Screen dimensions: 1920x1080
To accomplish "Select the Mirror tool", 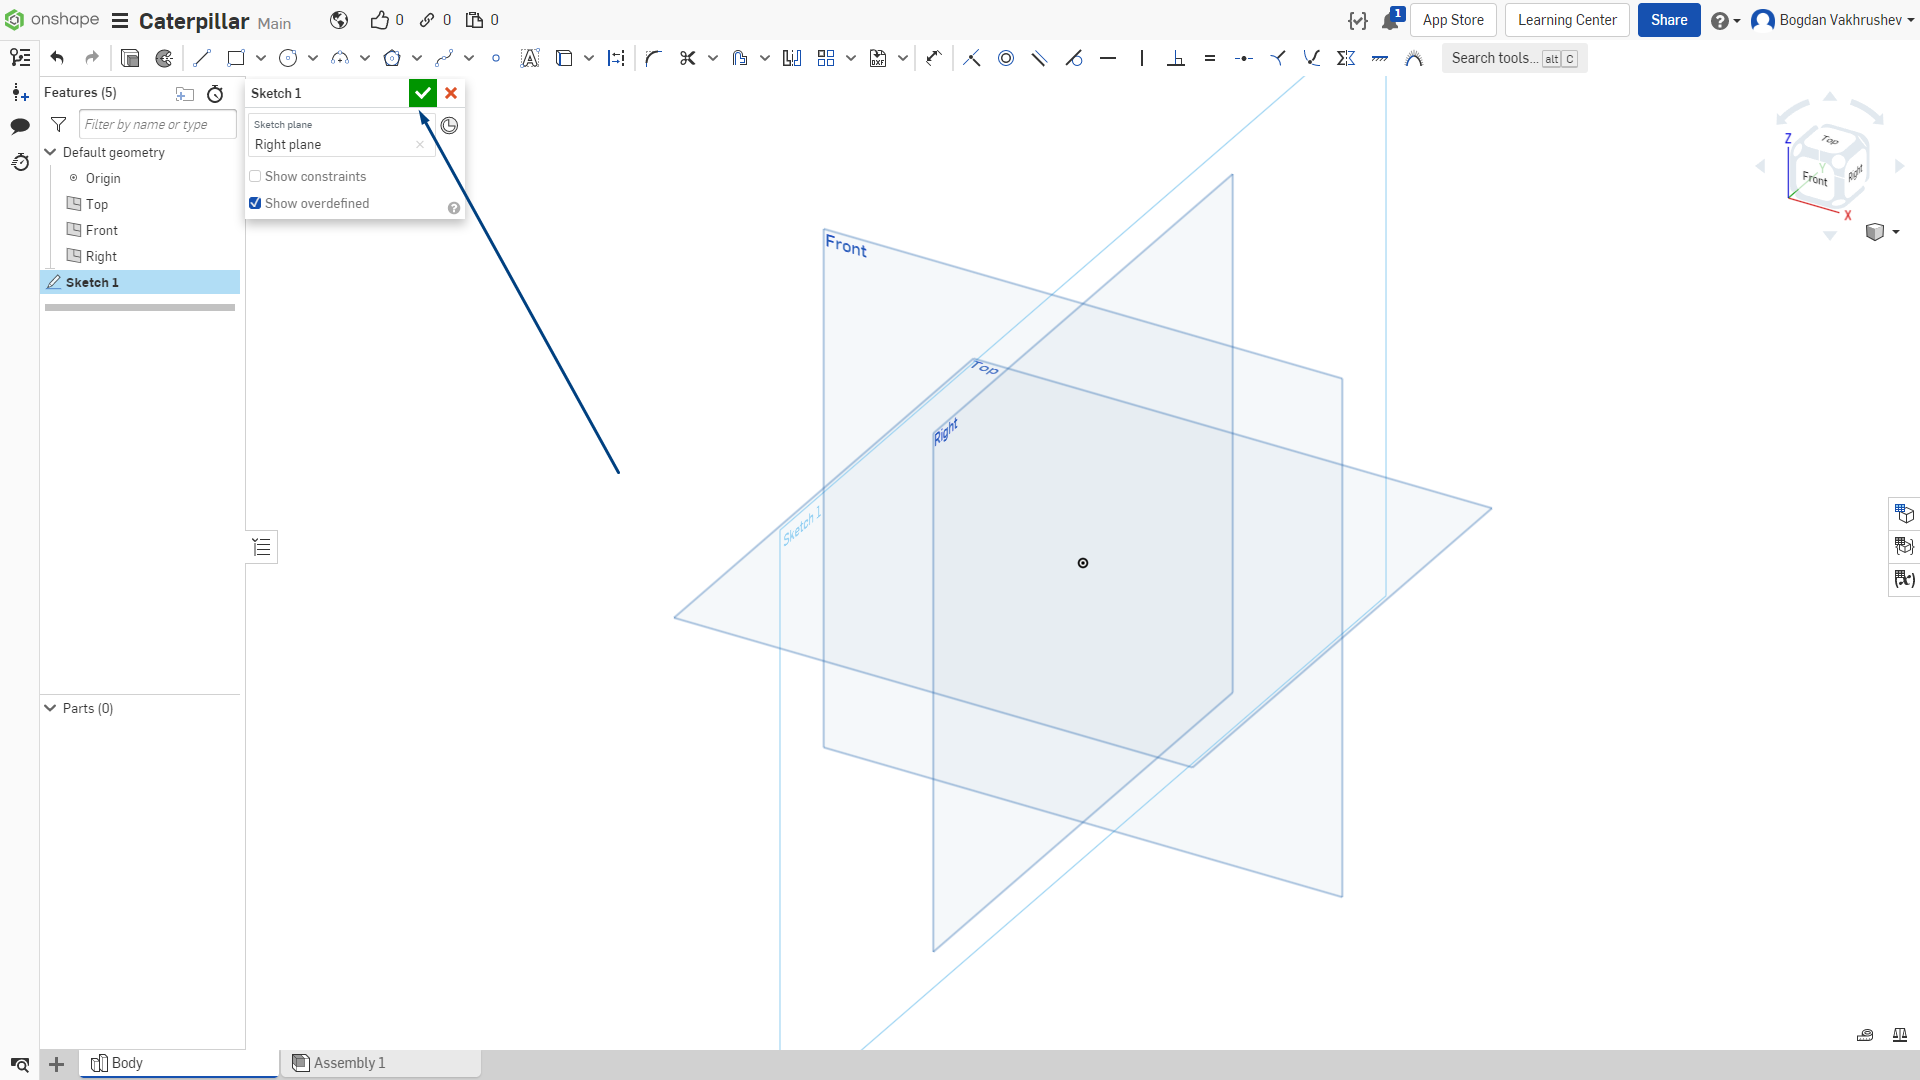I will pyautogui.click(x=792, y=58).
